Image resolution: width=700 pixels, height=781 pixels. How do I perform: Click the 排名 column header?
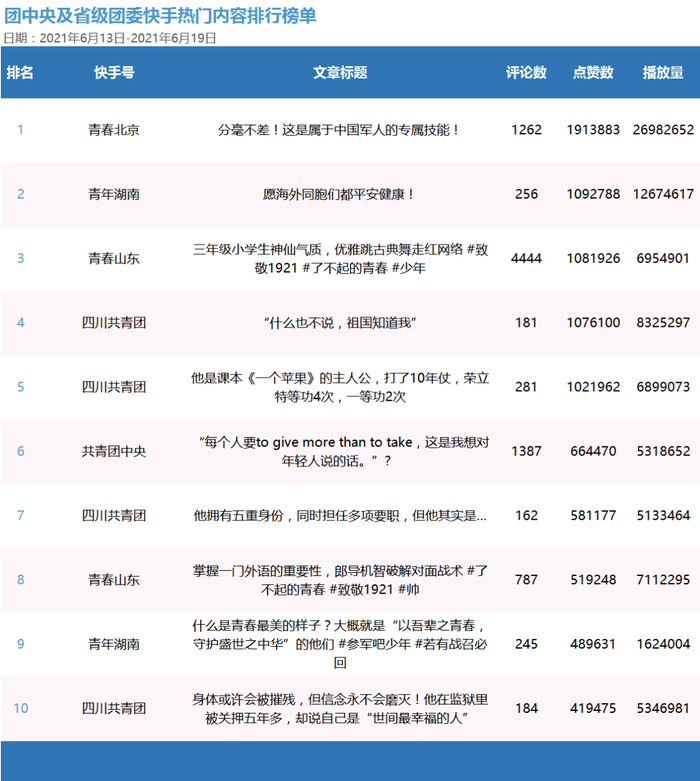pyautogui.click(x=20, y=73)
